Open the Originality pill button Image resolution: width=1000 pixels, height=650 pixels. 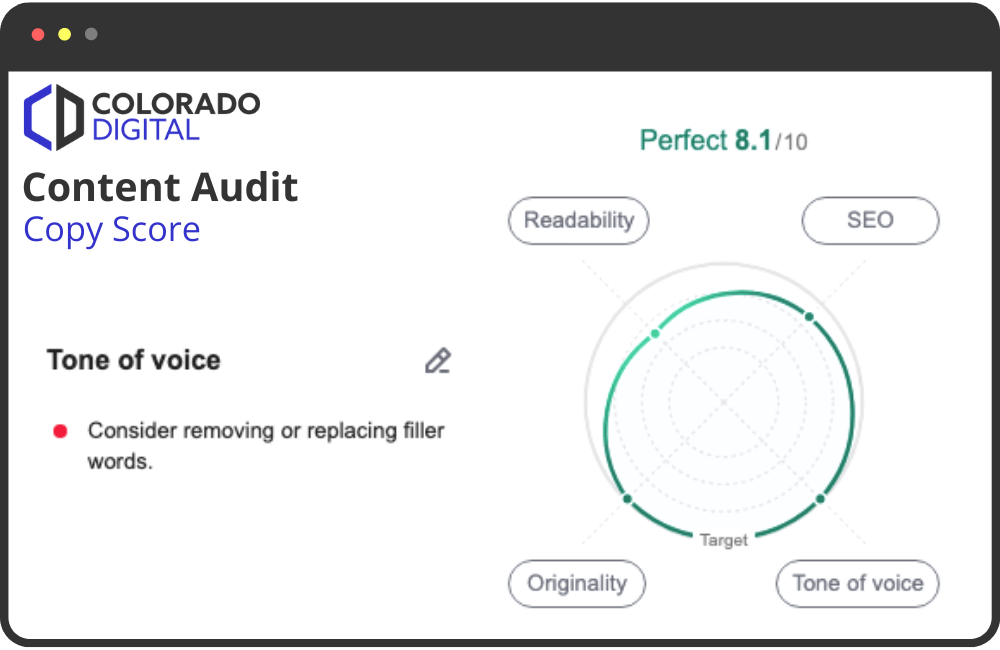coord(577,584)
